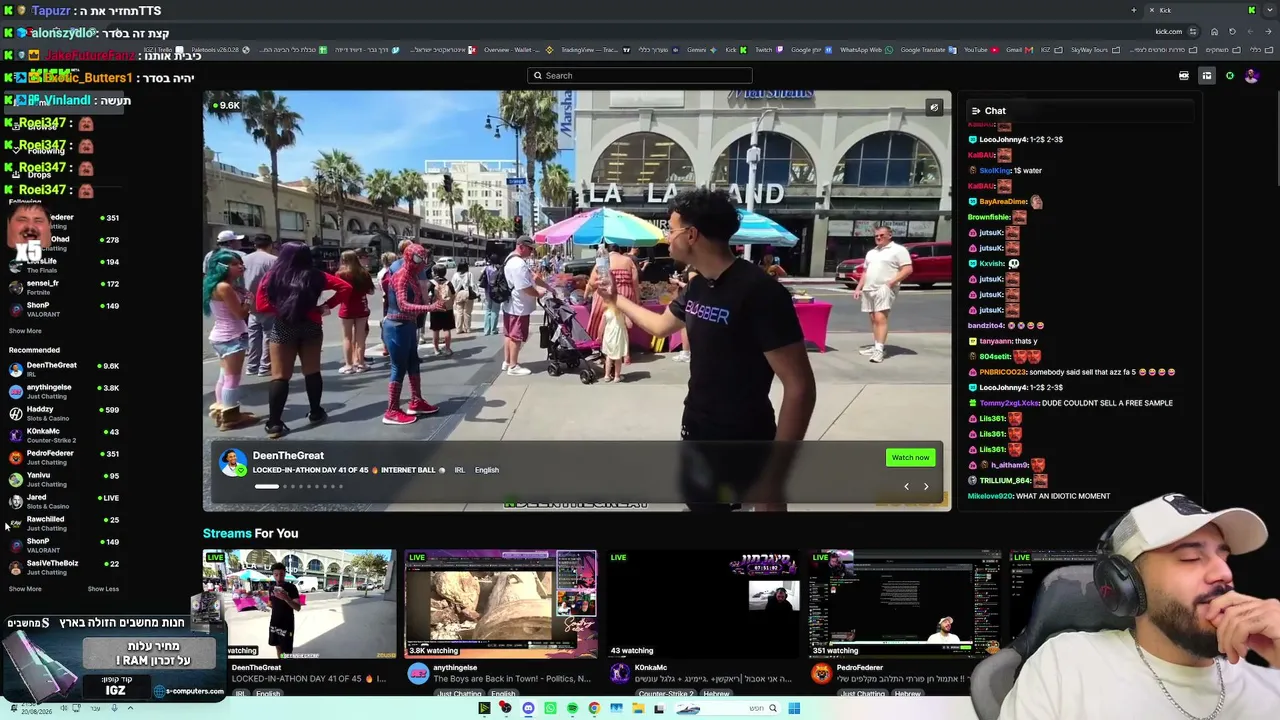Open the DeenTheGreat stream thumbnail under Streams For You

(300, 604)
